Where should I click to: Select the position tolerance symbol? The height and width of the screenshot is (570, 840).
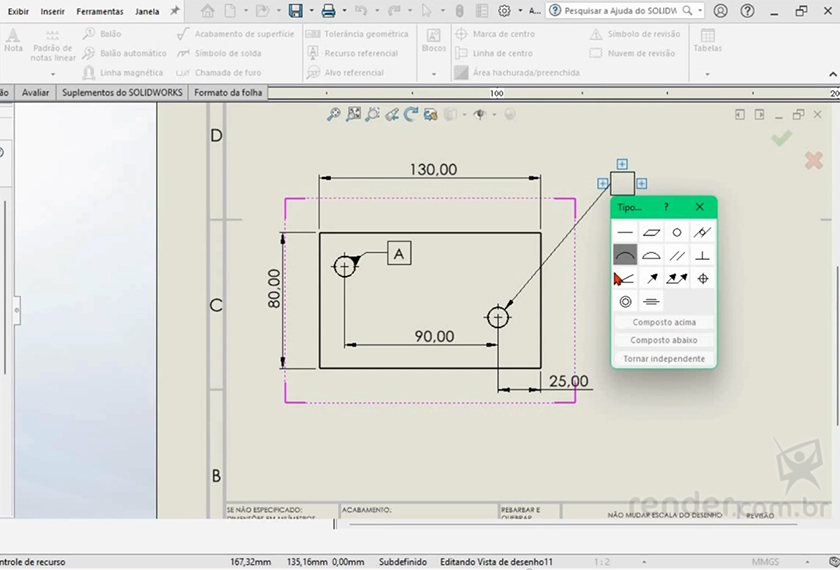click(703, 279)
